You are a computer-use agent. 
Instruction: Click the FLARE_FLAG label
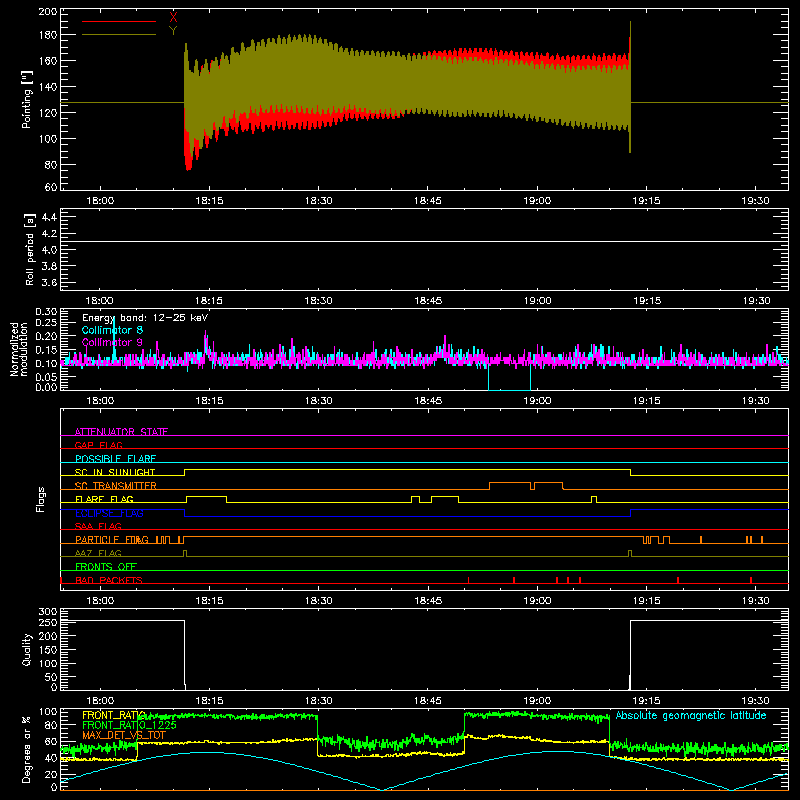tap(104, 499)
